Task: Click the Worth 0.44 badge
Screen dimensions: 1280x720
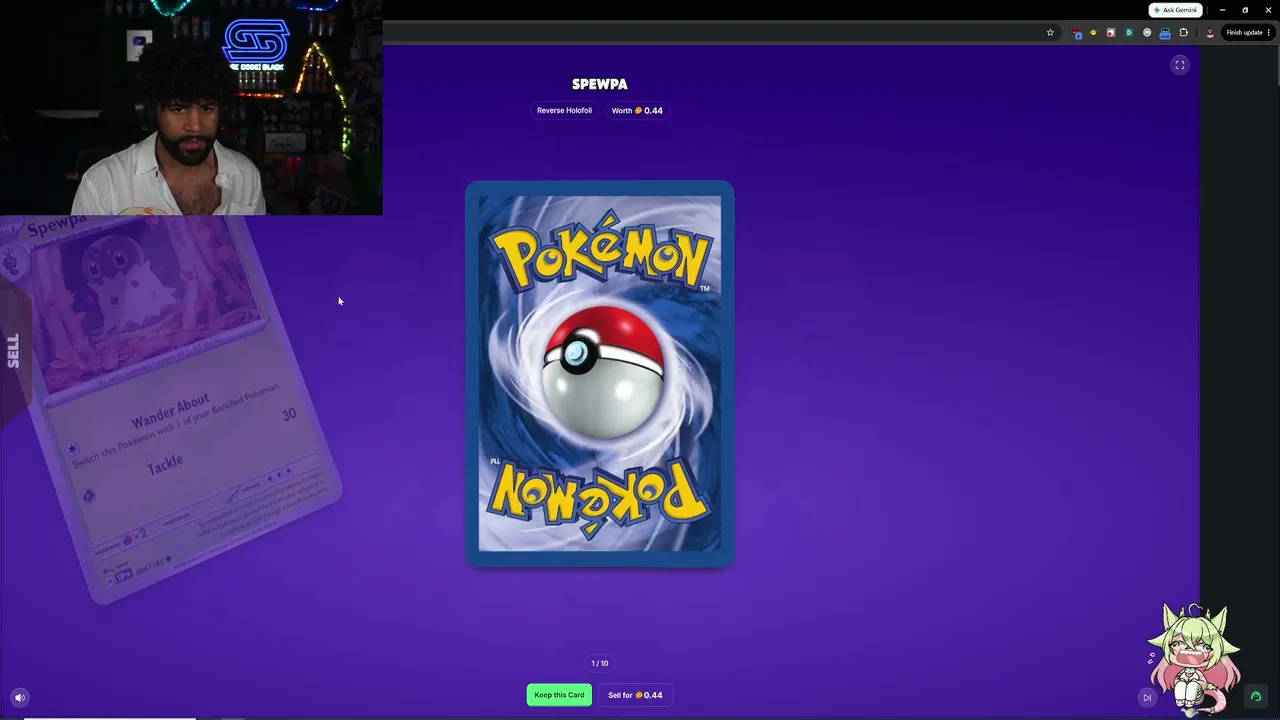Action: tap(637, 111)
